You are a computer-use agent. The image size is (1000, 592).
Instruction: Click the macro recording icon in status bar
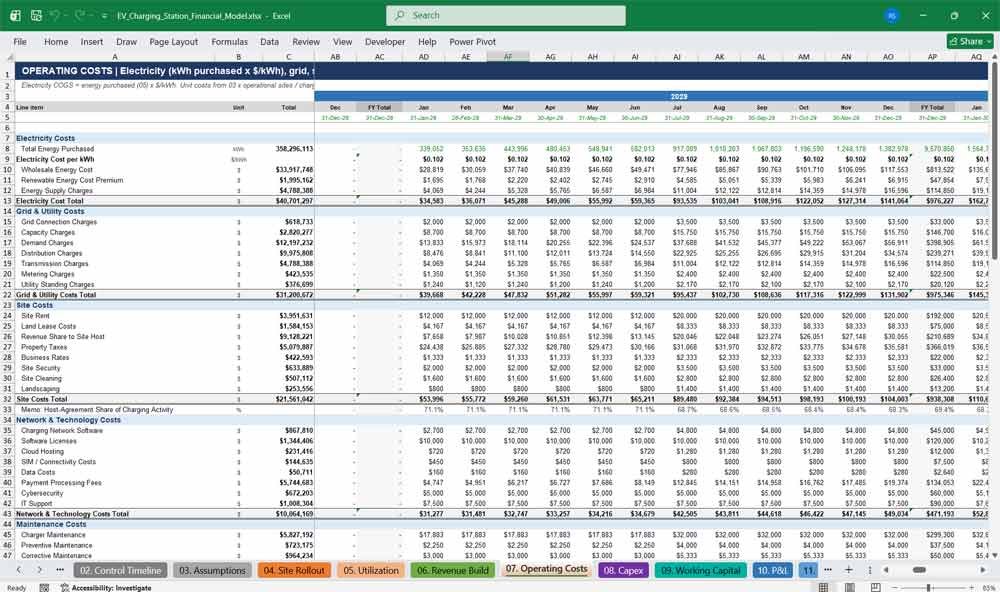(x=44, y=588)
